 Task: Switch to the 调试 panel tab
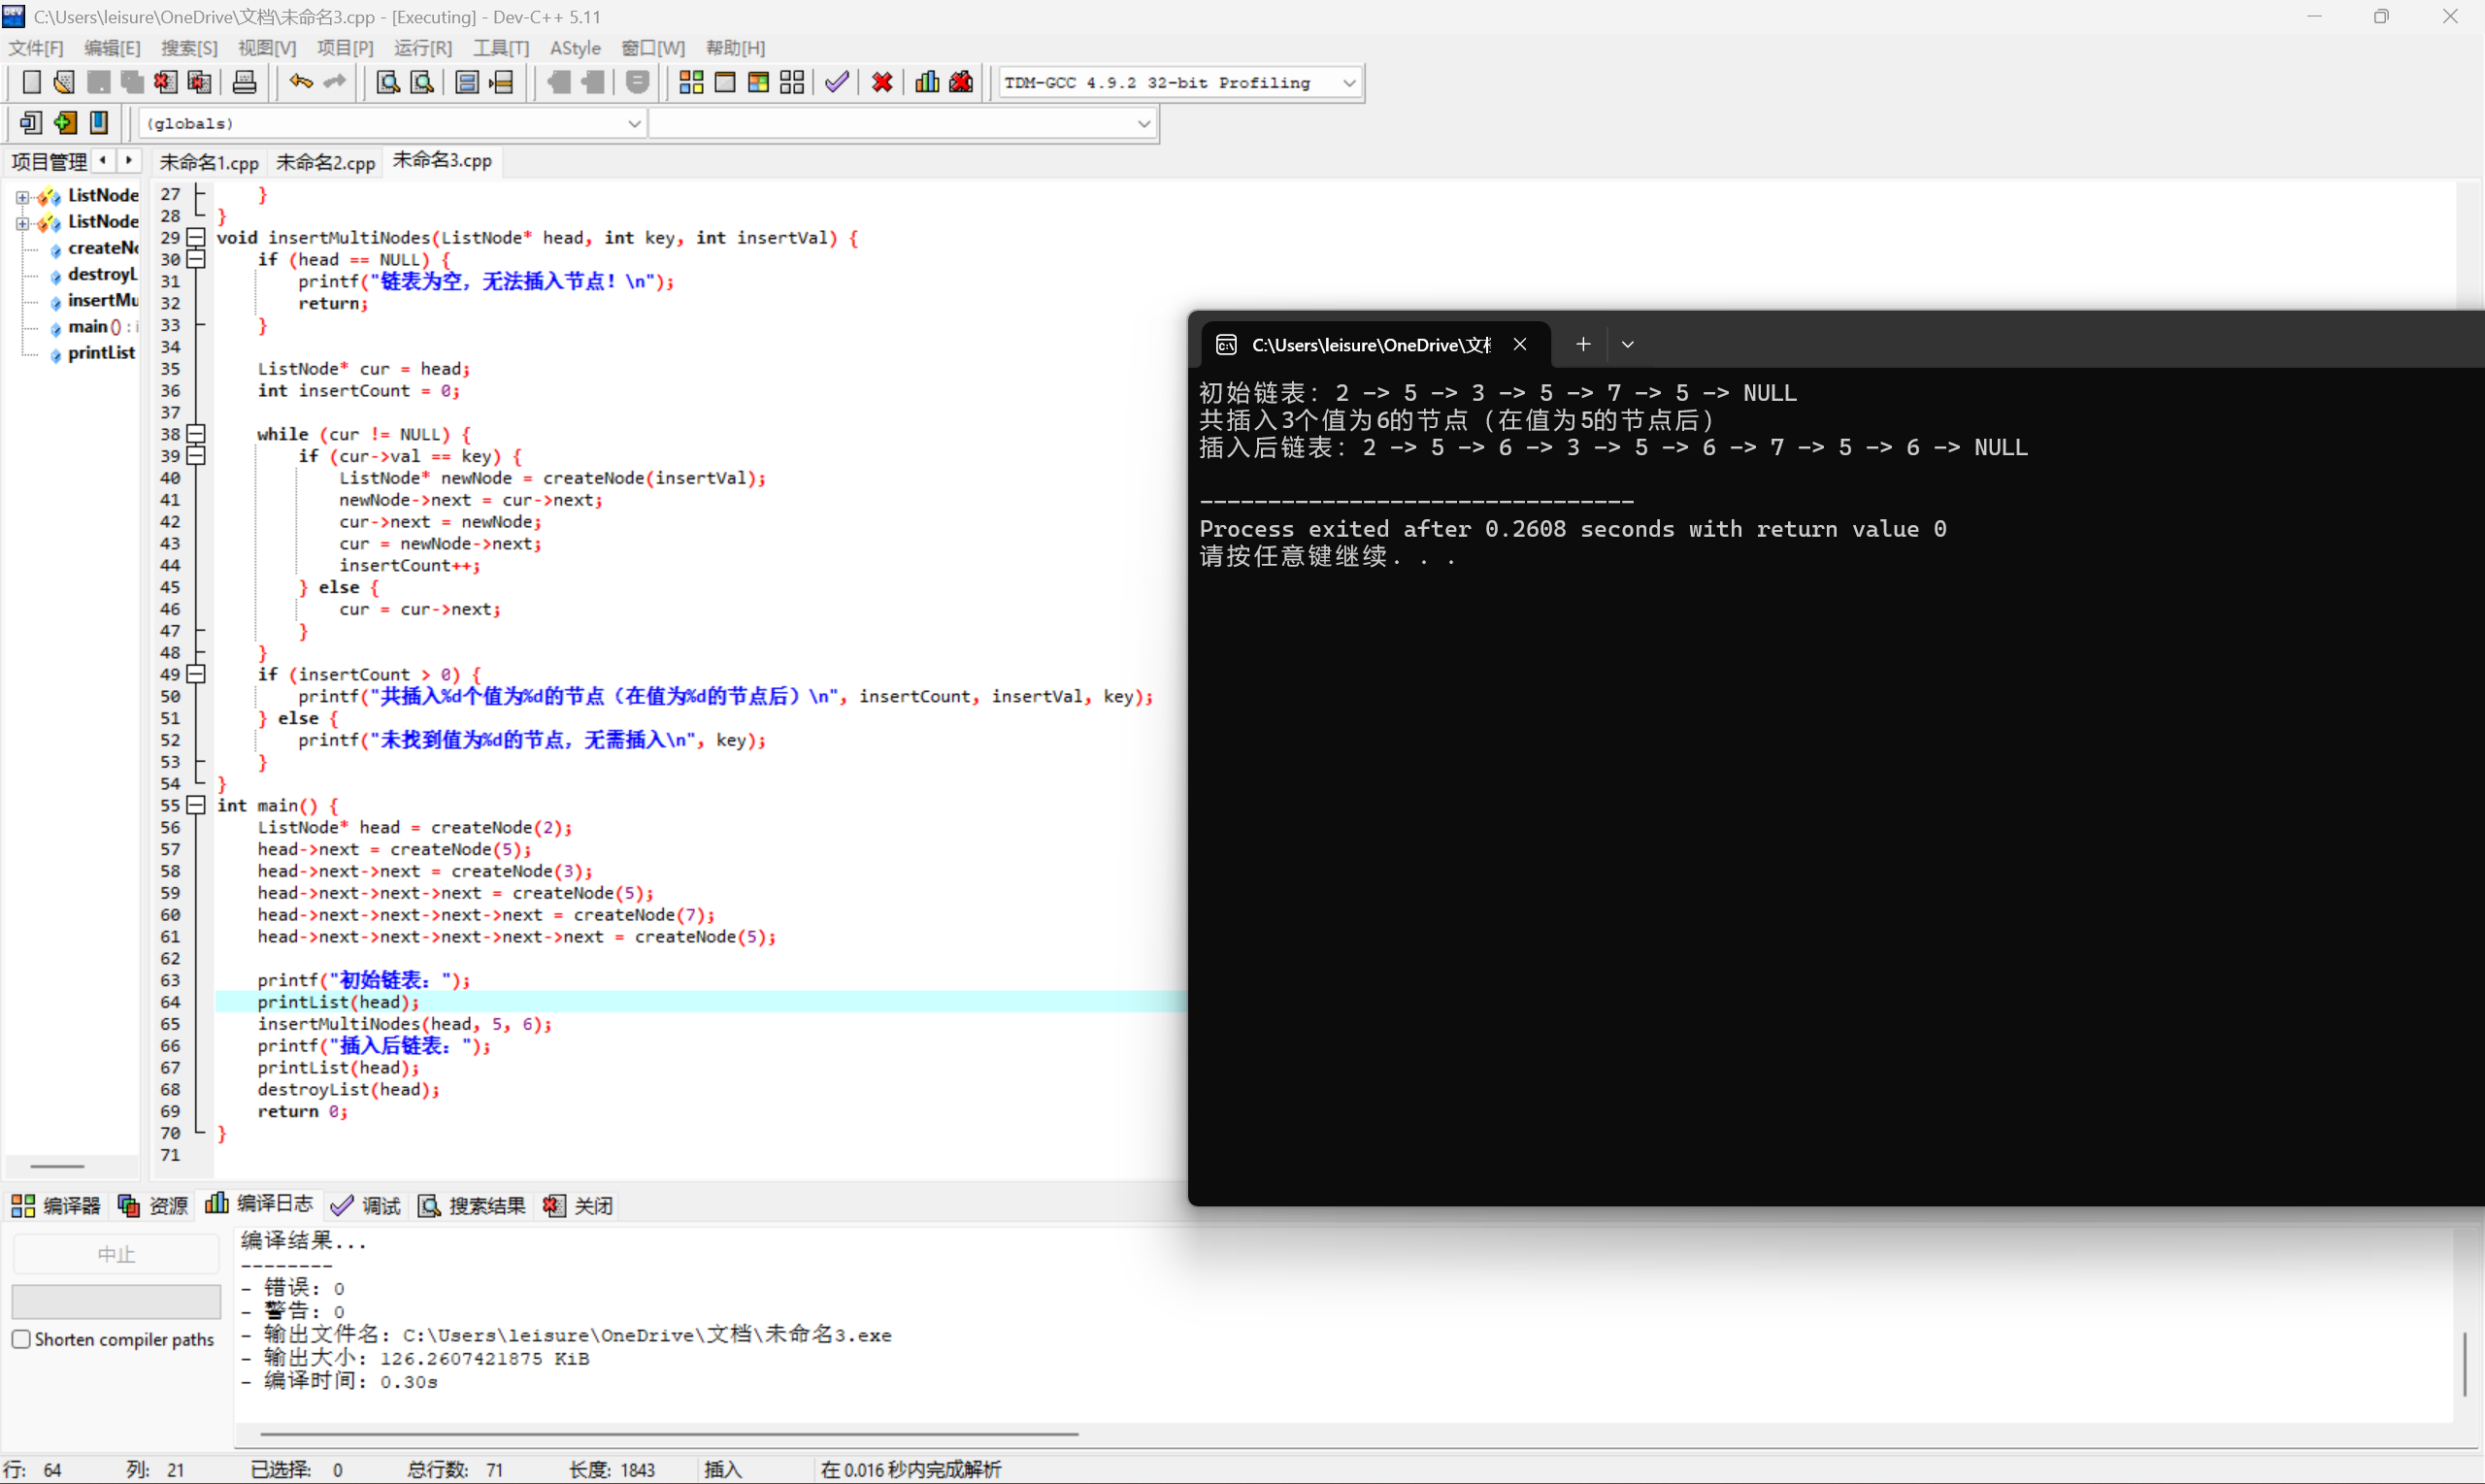379,1205
